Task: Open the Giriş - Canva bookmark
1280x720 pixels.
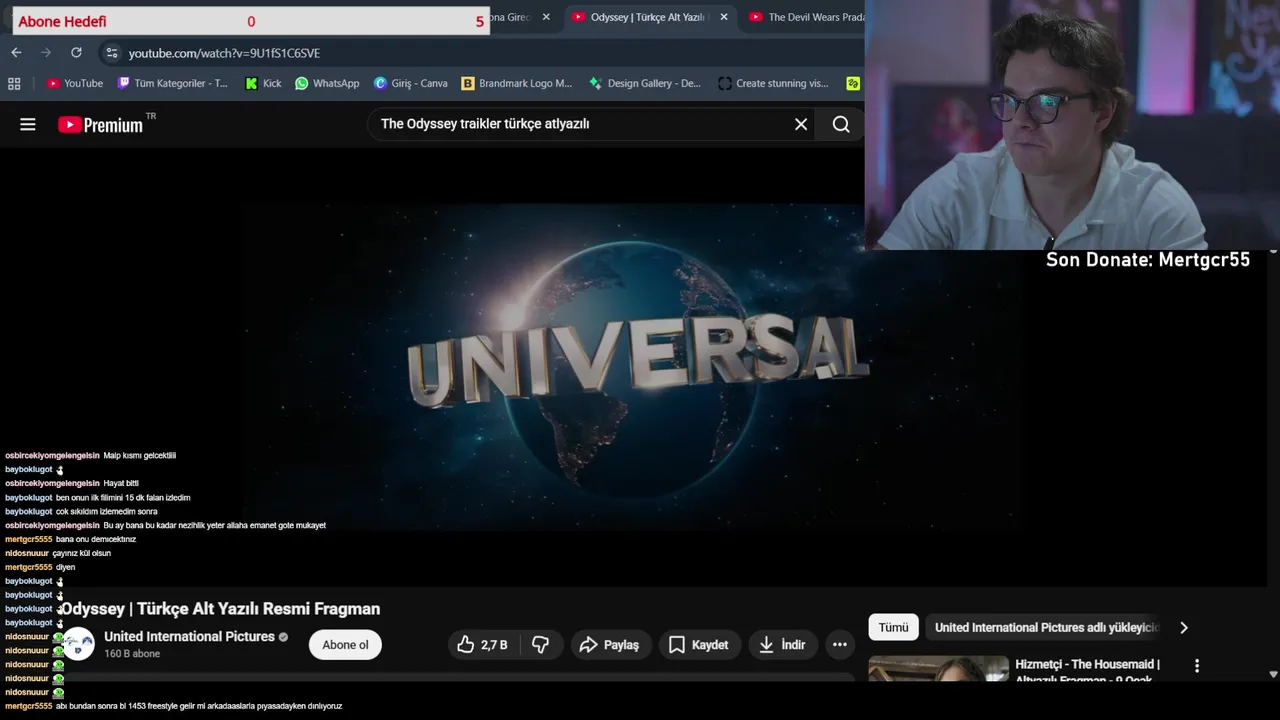Action: click(x=410, y=84)
